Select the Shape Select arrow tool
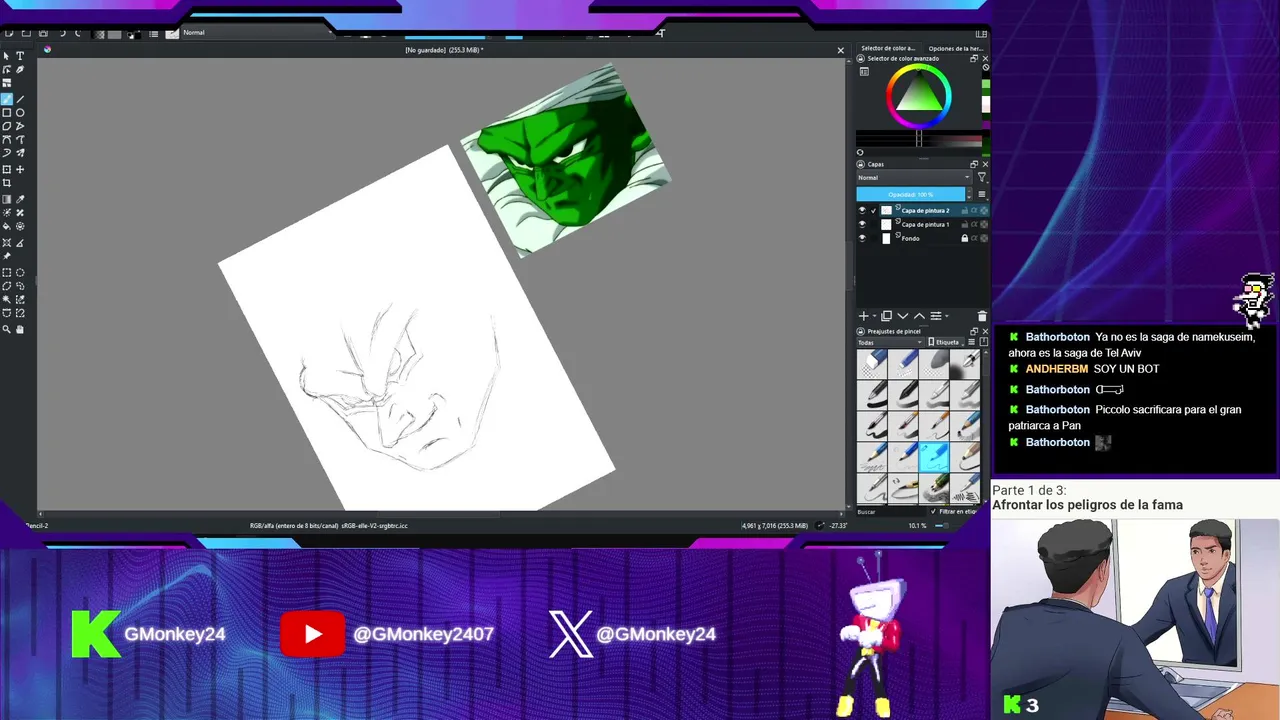 point(7,56)
